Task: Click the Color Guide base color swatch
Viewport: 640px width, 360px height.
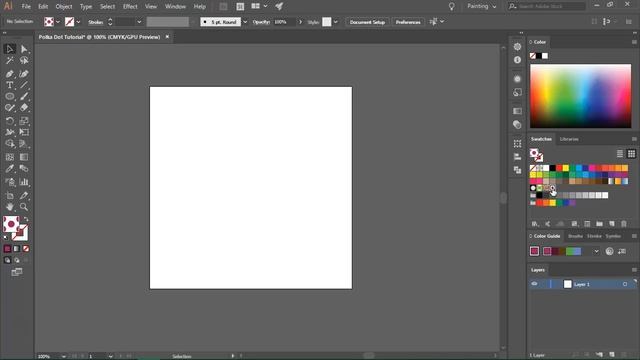Action: [x=534, y=251]
